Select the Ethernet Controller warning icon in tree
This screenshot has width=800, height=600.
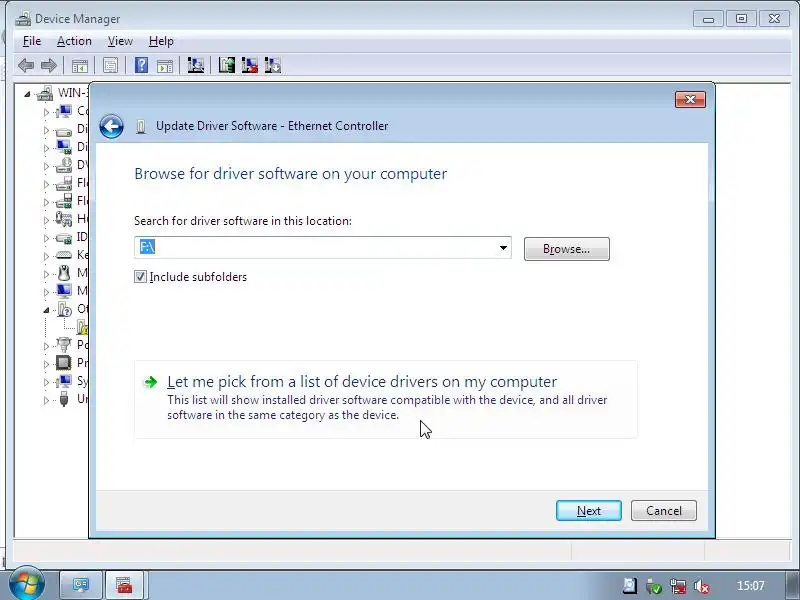(x=82, y=327)
